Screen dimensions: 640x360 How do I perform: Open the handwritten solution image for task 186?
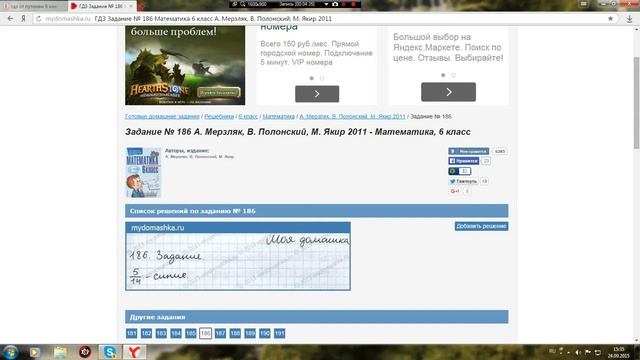[x=238, y=256]
